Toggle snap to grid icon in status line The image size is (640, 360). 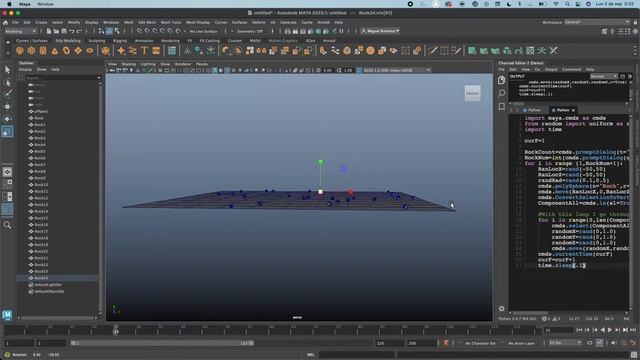(x=140, y=31)
